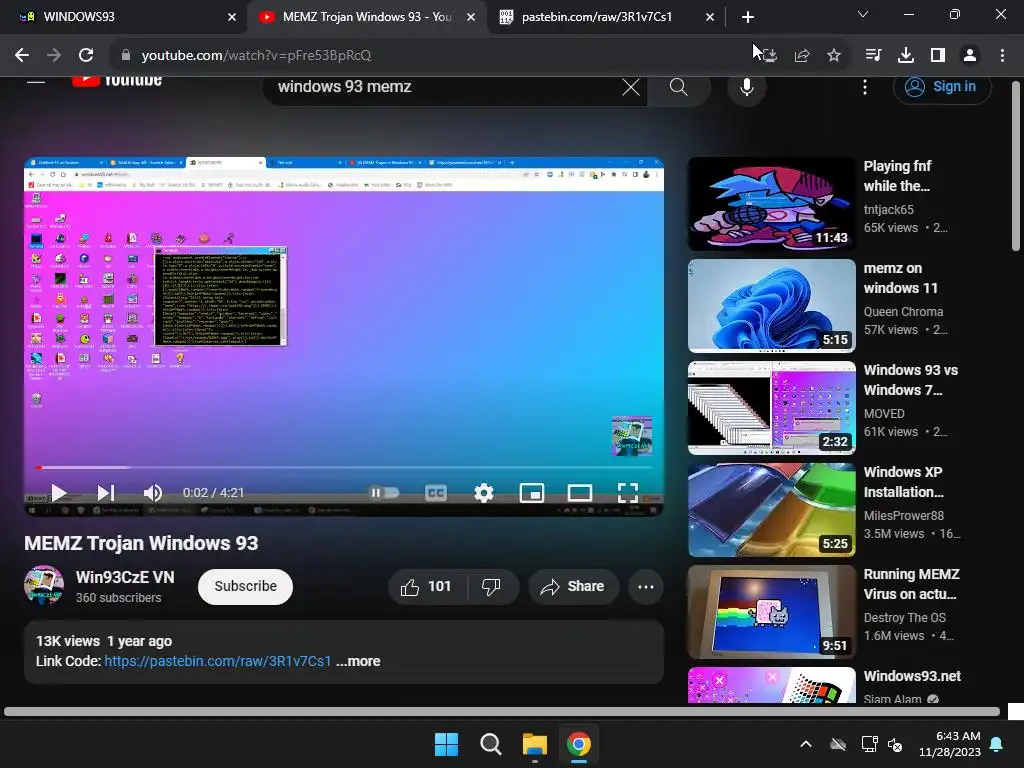Open the Windows93.net video title
Screen dimensions: 1024x768
(912, 676)
